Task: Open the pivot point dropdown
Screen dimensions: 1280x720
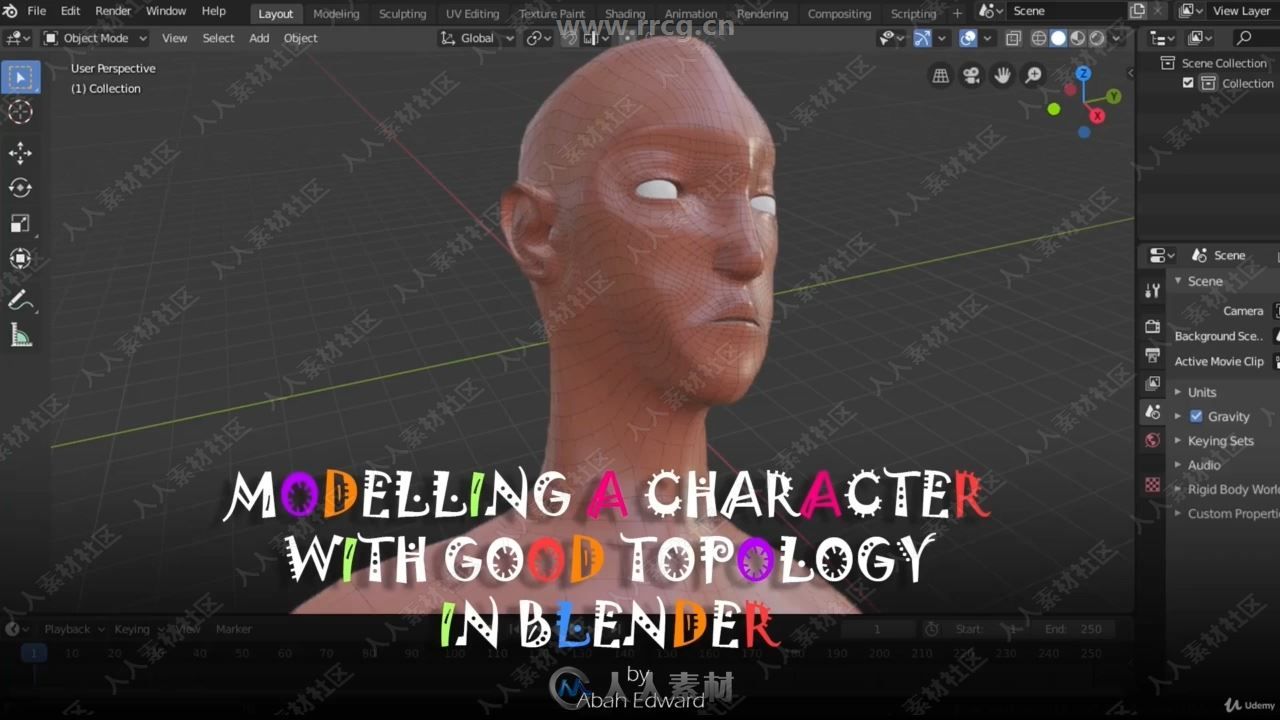Action: tap(540, 38)
